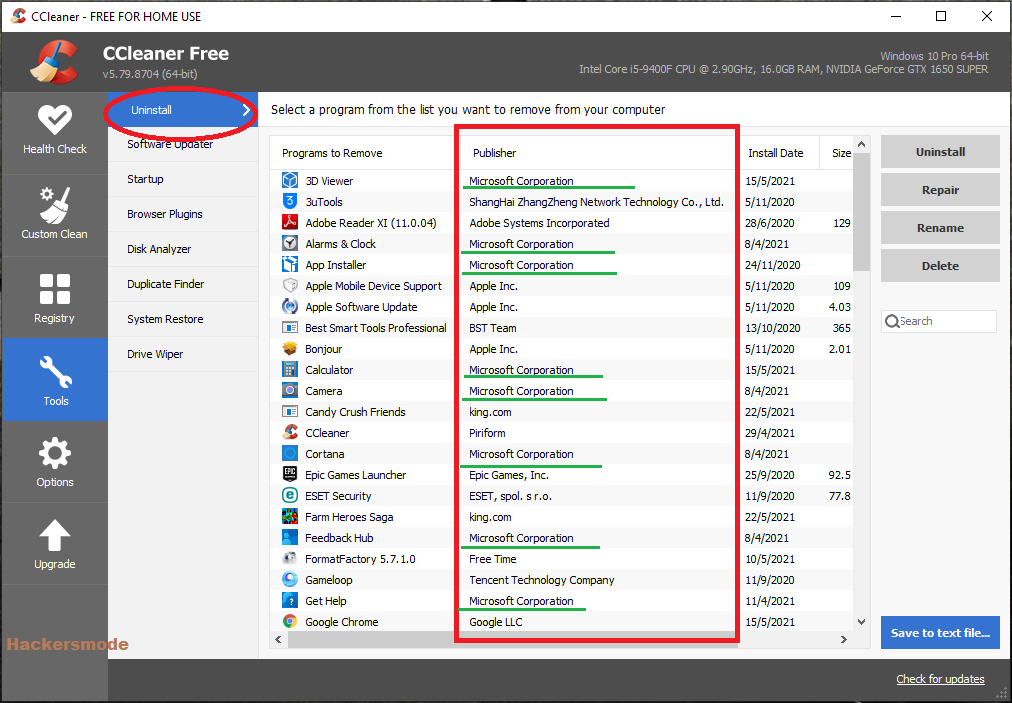
Task: Click the FormatFactory icon
Action: [x=290, y=558]
